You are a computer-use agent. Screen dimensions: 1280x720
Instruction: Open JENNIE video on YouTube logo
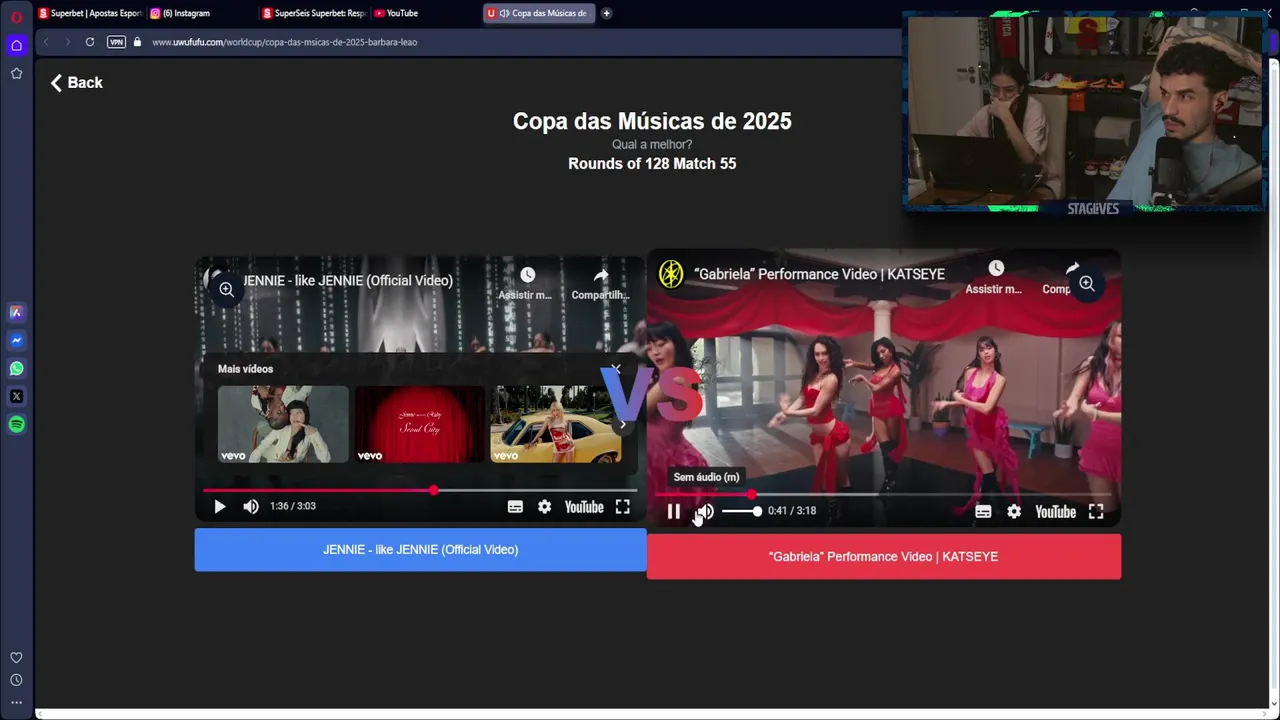(x=584, y=507)
